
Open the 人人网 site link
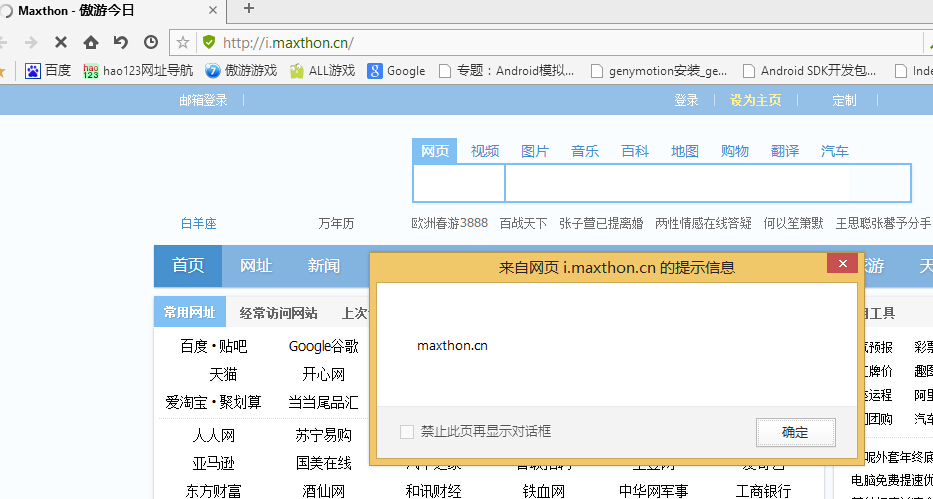[x=214, y=435]
